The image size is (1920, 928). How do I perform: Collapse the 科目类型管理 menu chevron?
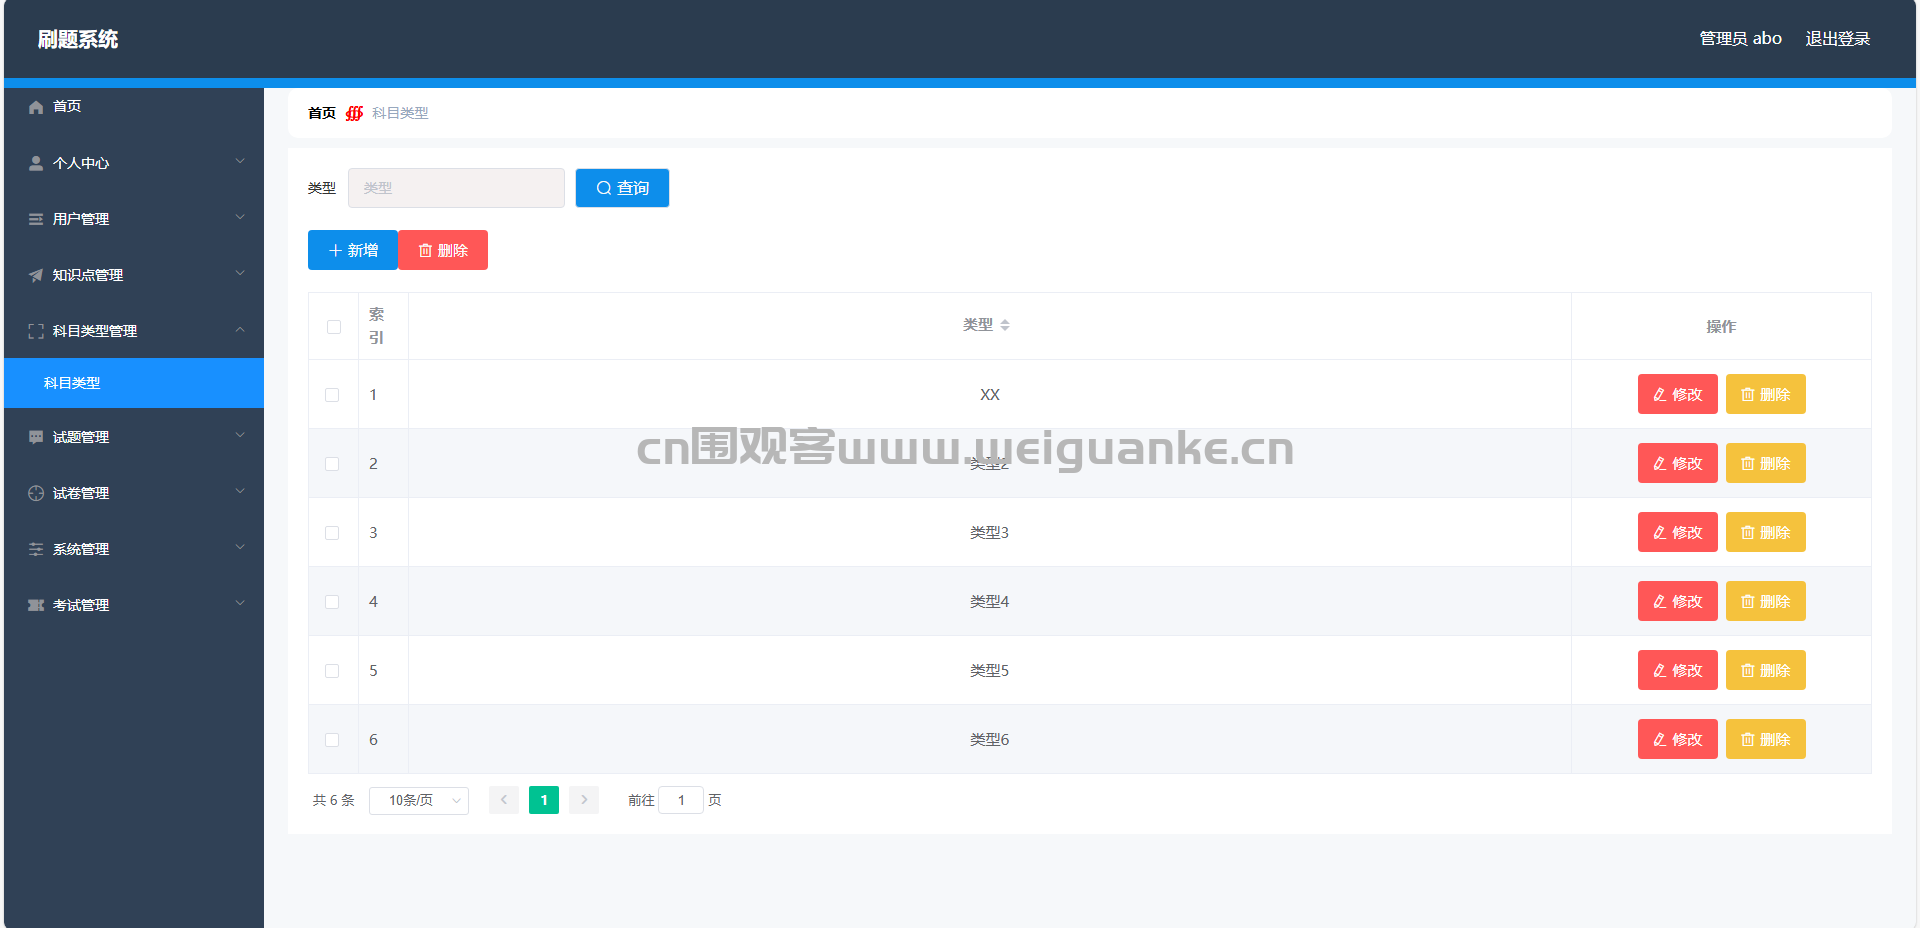tap(240, 329)
